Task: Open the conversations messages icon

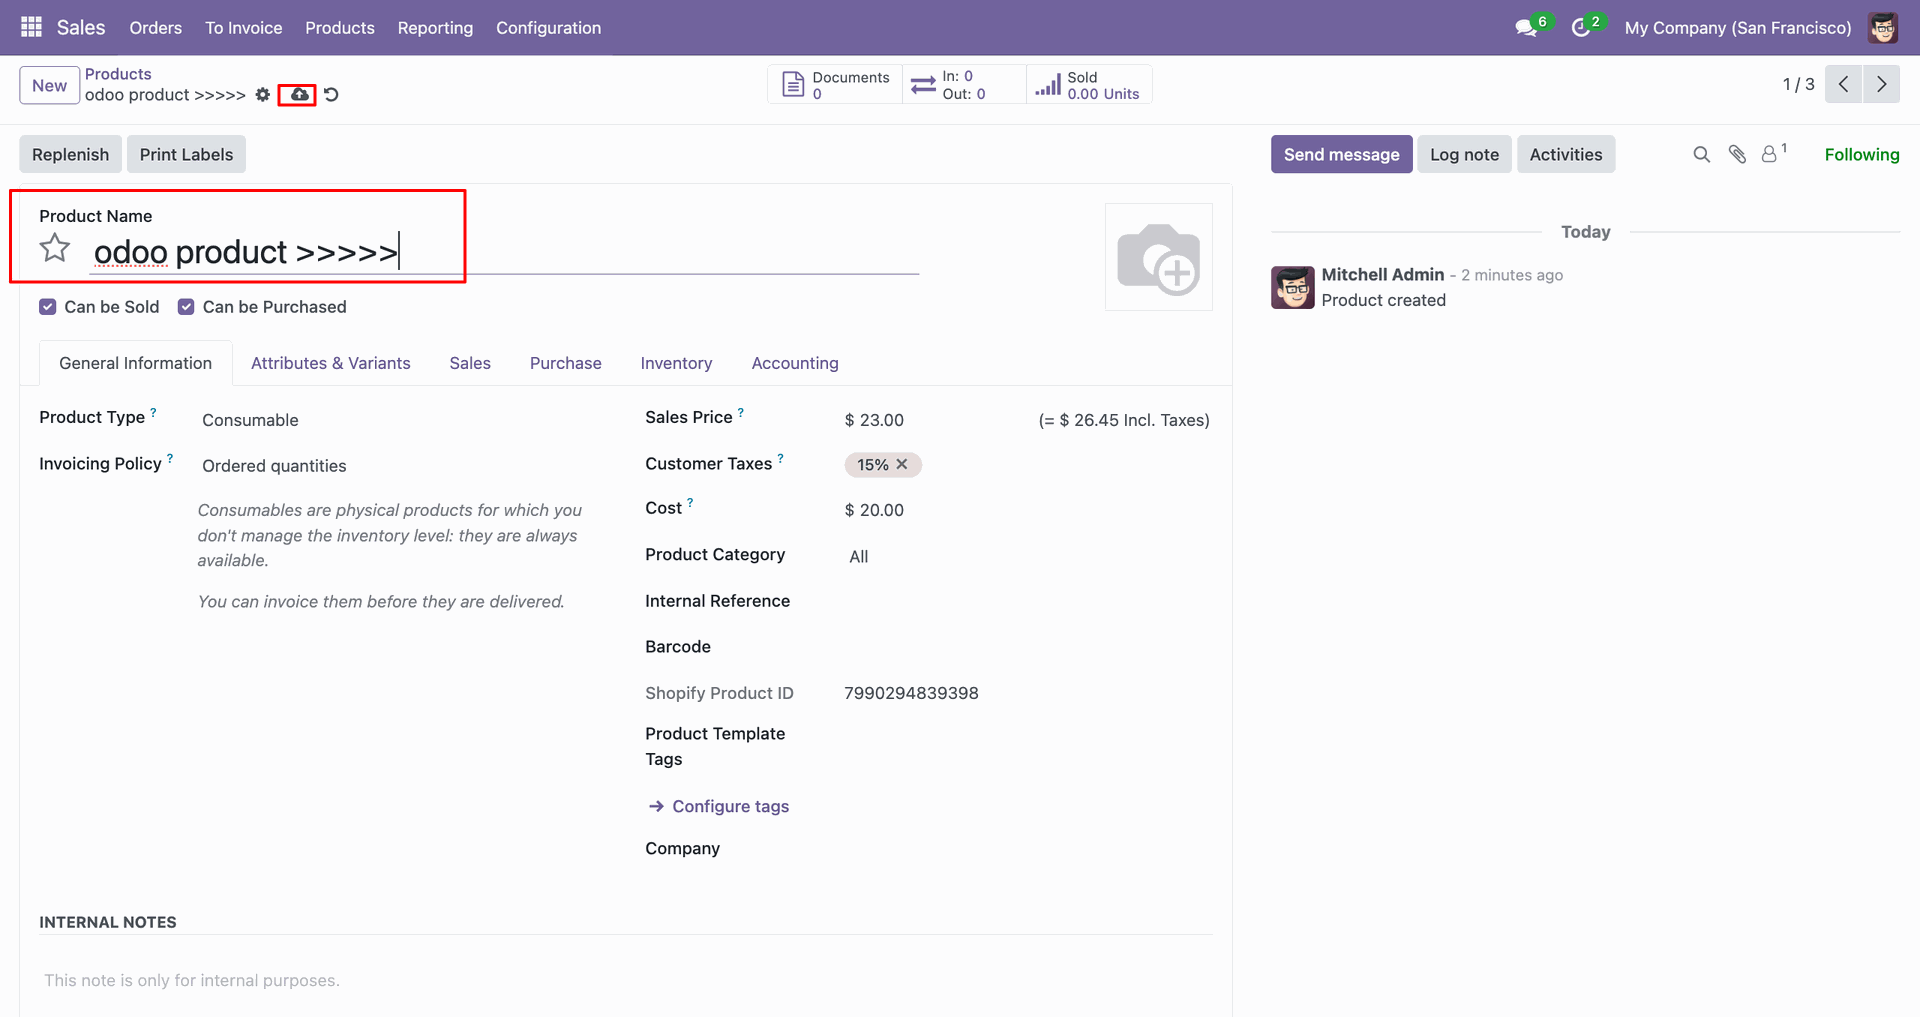Action: (1526, 28)
